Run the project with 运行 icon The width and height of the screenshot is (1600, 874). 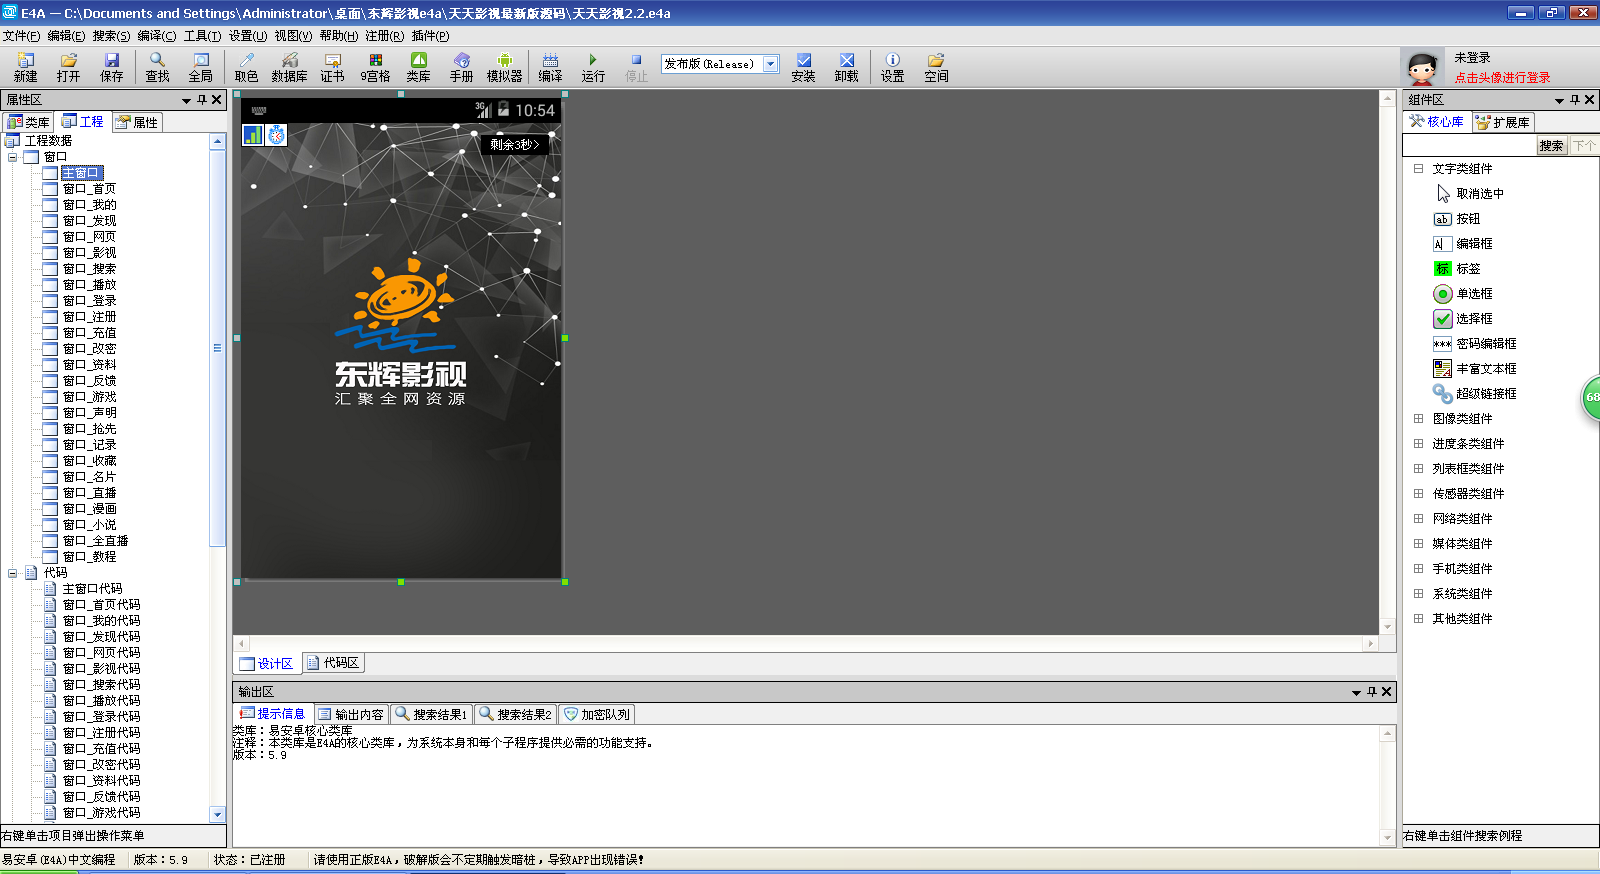(x=593, y=67)
